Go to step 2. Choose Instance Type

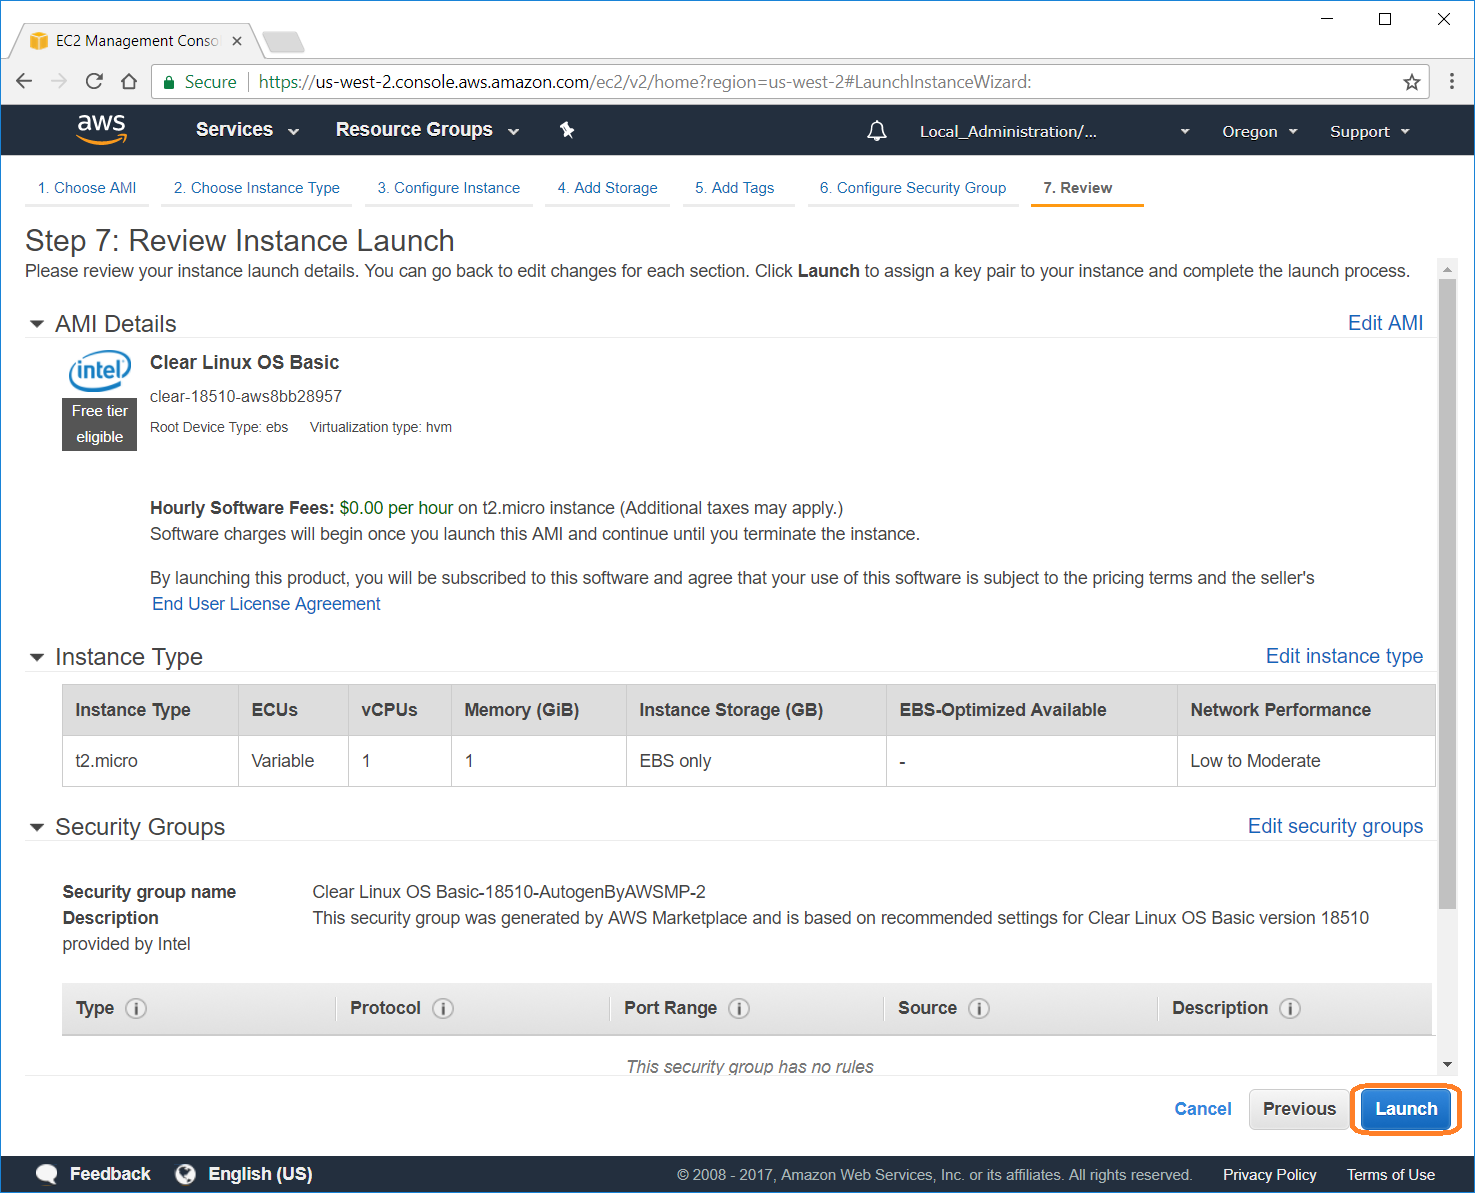(257, 188)
